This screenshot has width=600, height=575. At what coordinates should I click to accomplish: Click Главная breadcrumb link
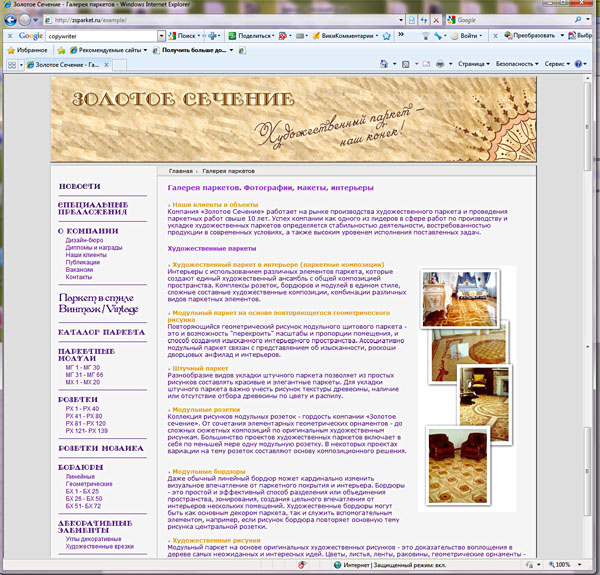pos(180,171)
